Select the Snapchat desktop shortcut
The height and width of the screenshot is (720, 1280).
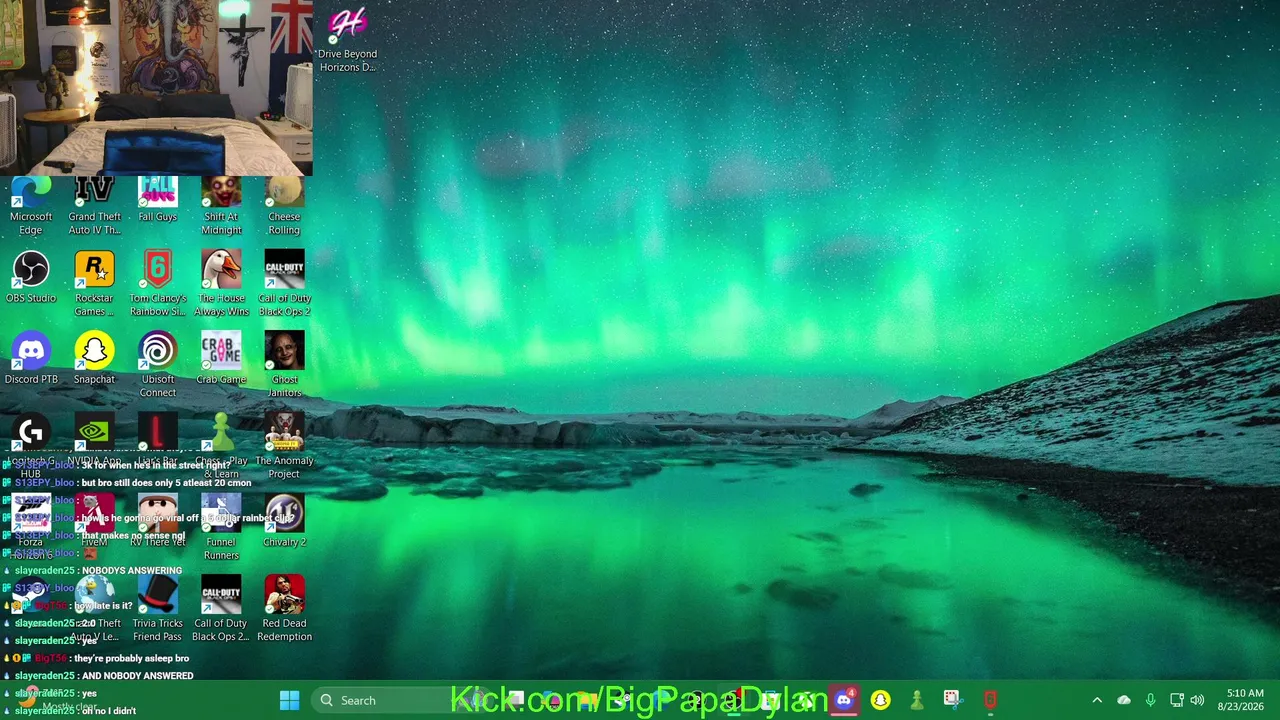94,358
